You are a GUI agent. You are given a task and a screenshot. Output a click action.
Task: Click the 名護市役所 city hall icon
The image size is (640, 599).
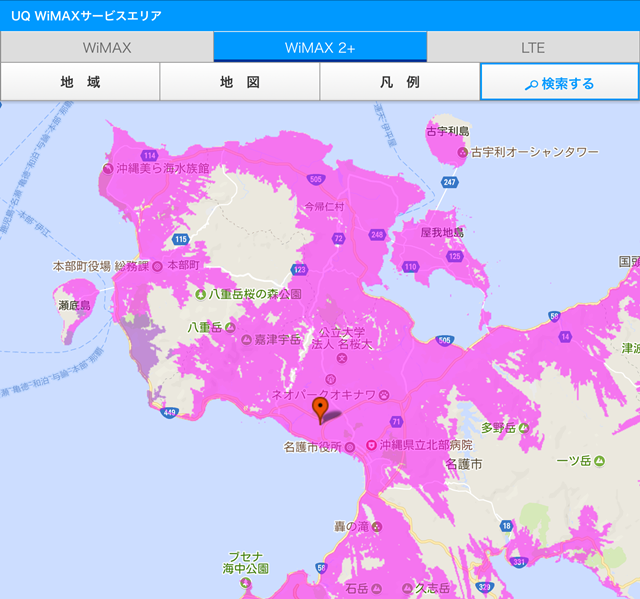pos(349,447)
